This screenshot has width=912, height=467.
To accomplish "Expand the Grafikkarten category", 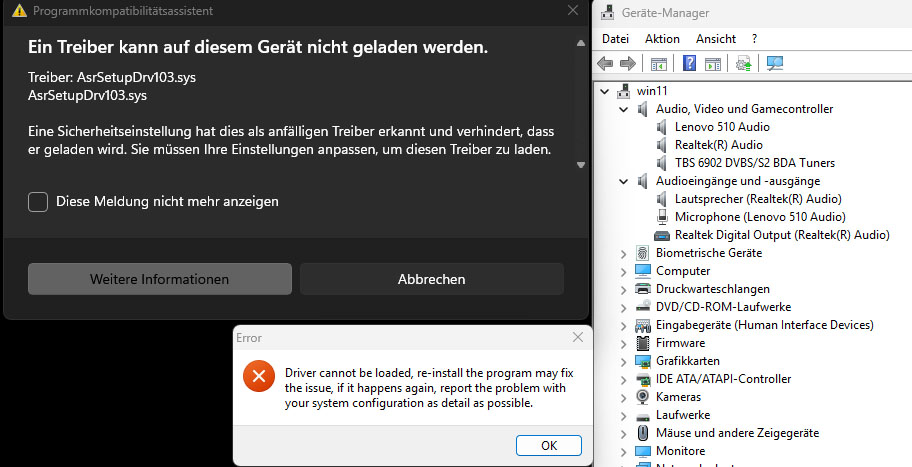I will point(624,362).
